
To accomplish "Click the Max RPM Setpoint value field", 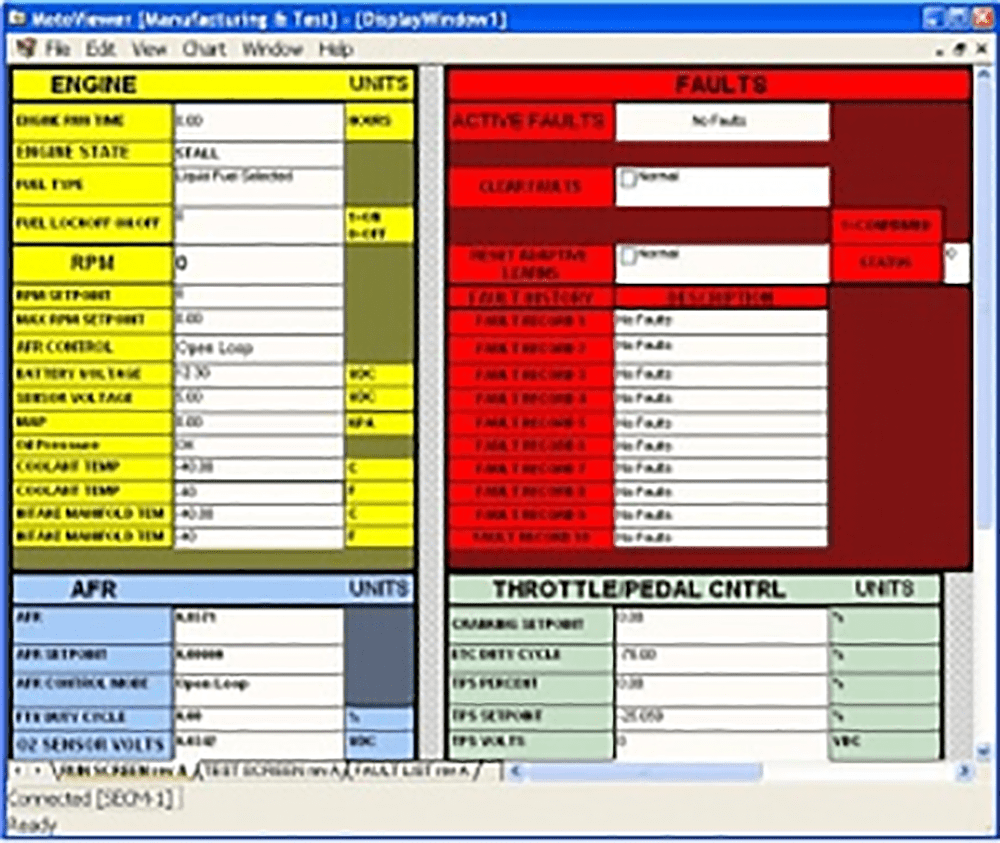I will click(258, 319).
